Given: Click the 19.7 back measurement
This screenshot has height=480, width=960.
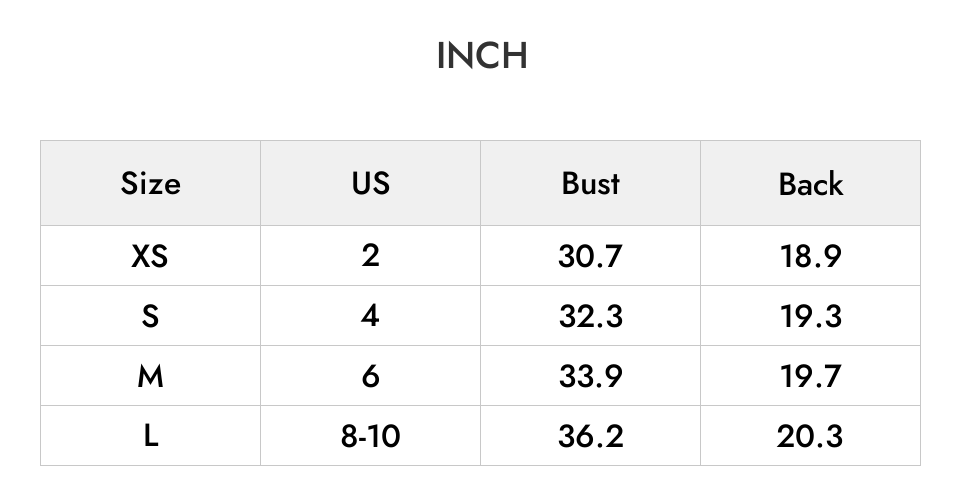Looking at the screenshot, I should (x=811, y=376).
